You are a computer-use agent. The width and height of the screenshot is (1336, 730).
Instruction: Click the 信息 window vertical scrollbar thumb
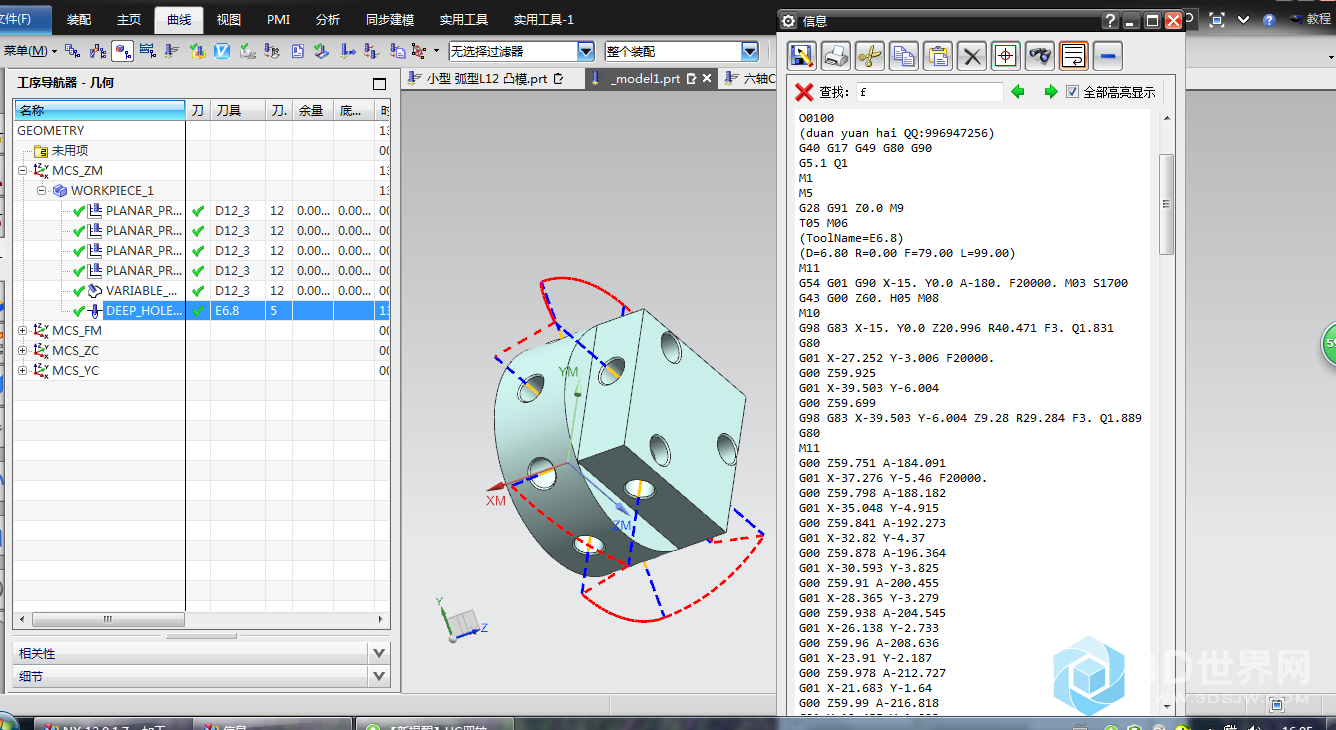coord(1166,205)
